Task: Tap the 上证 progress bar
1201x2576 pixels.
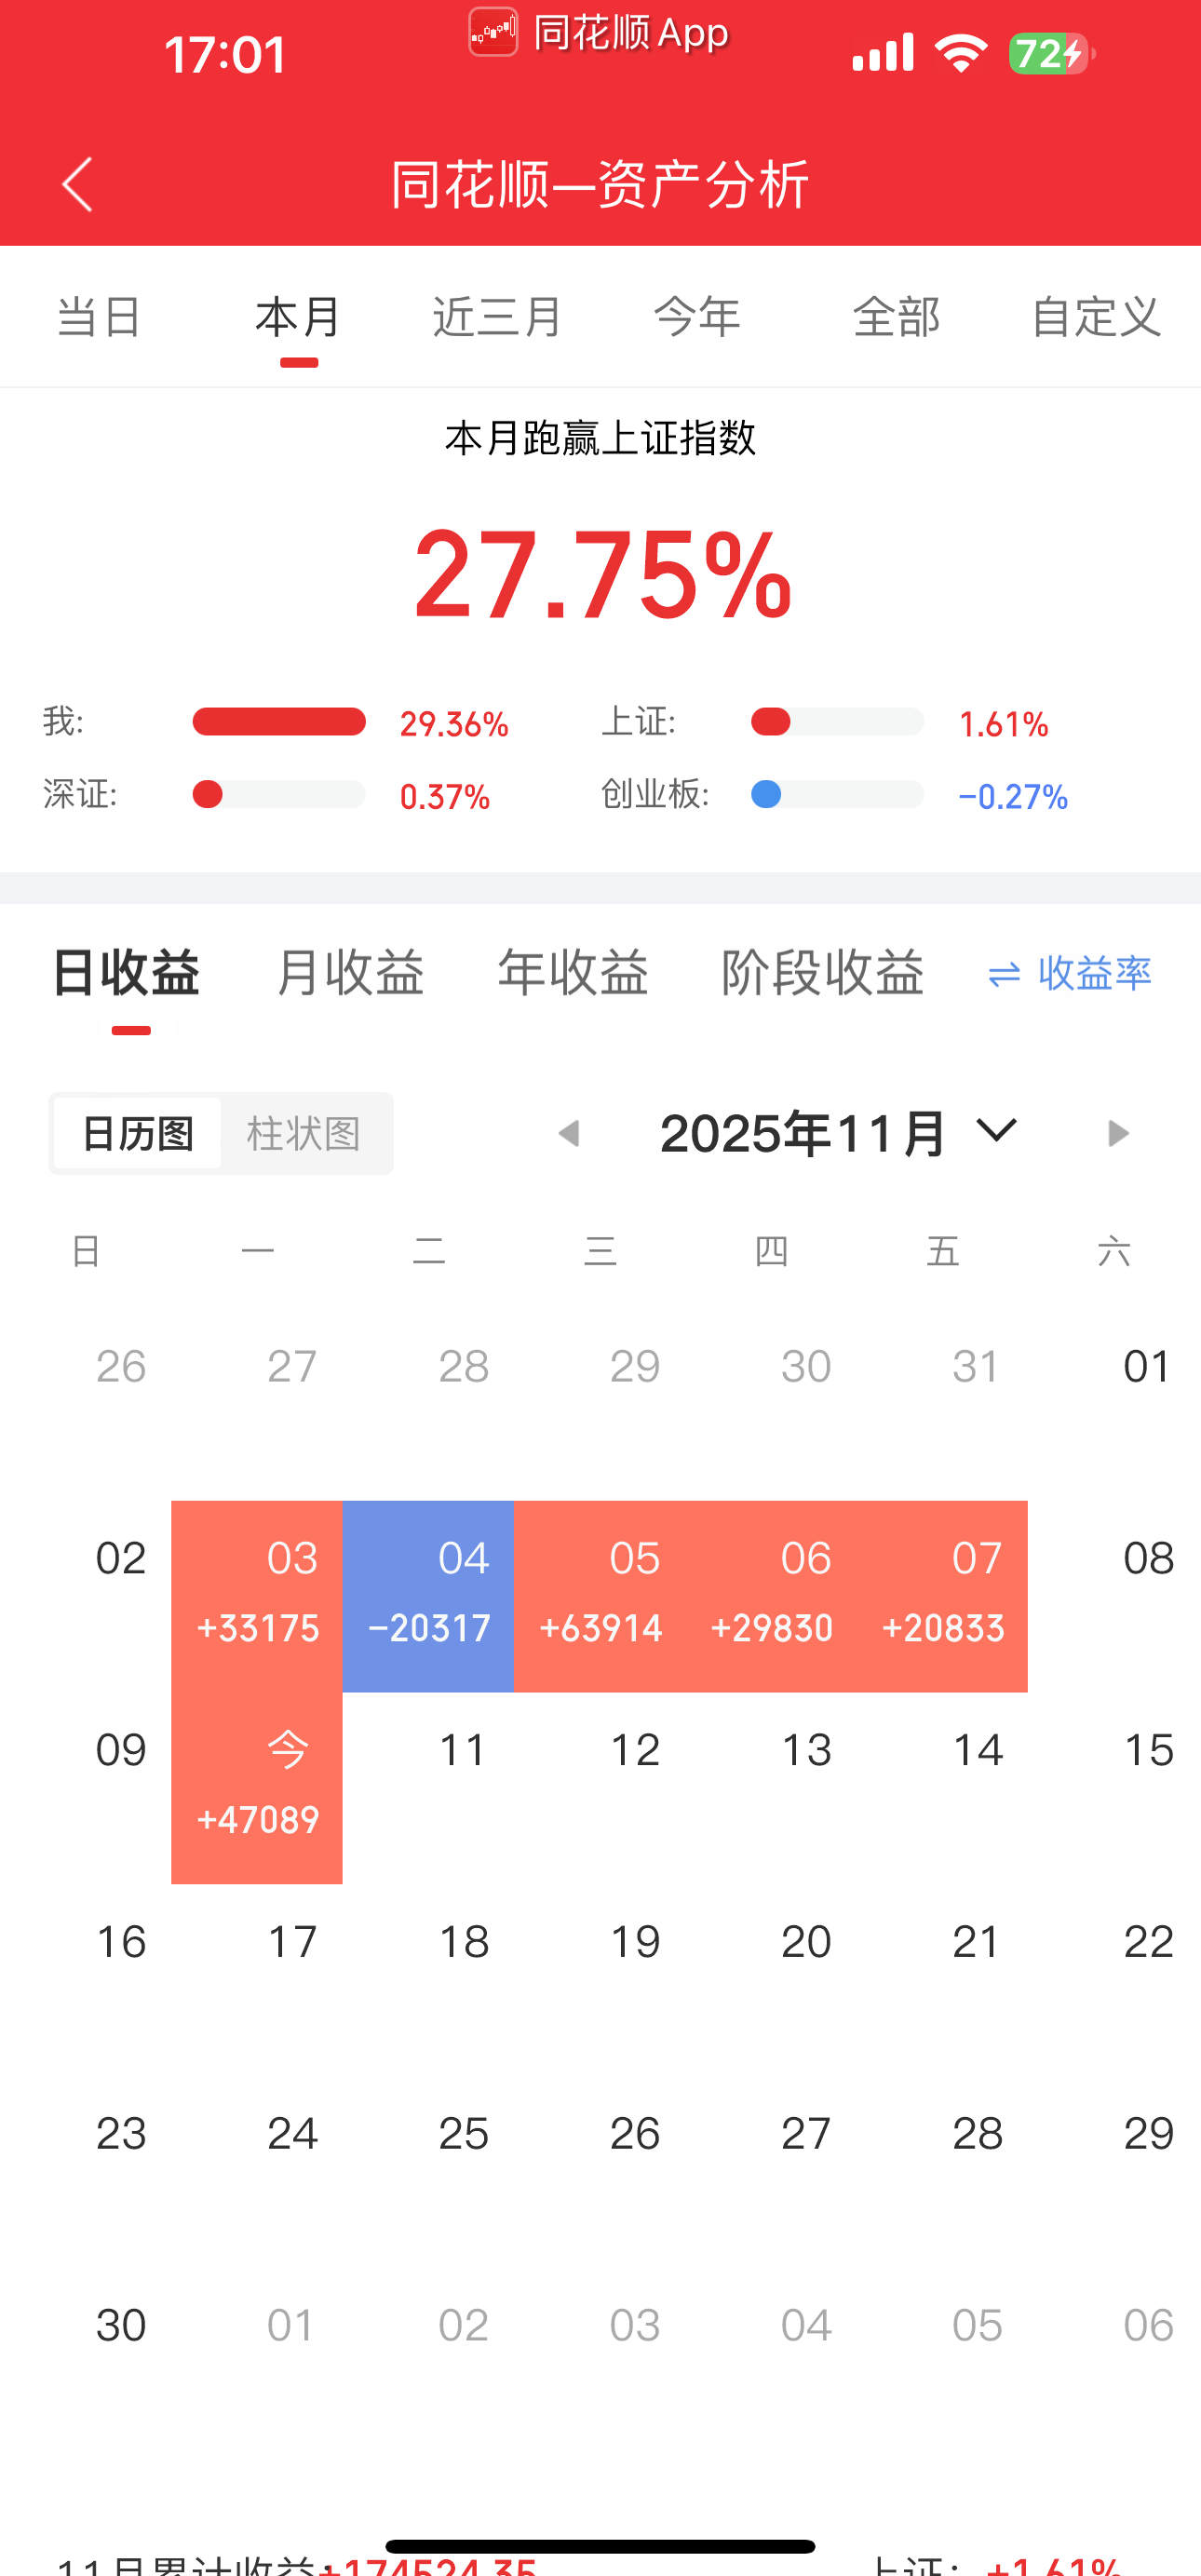Action: 838,721
